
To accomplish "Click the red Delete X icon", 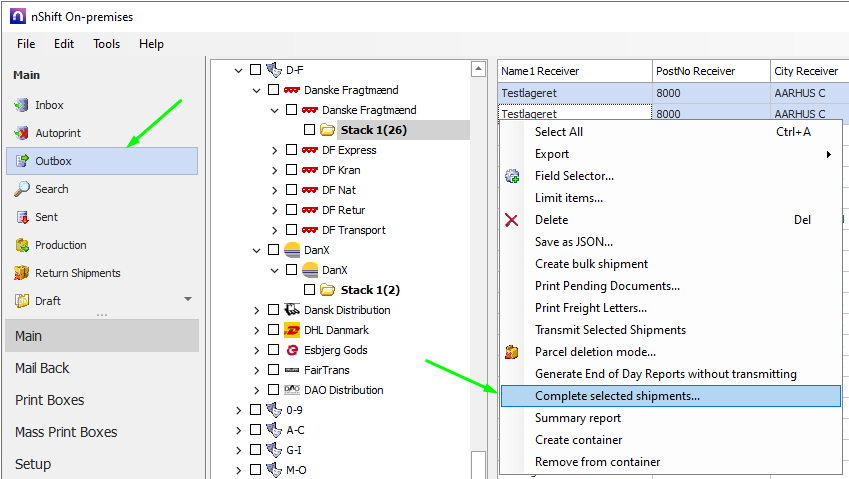I will pos(513,220).
